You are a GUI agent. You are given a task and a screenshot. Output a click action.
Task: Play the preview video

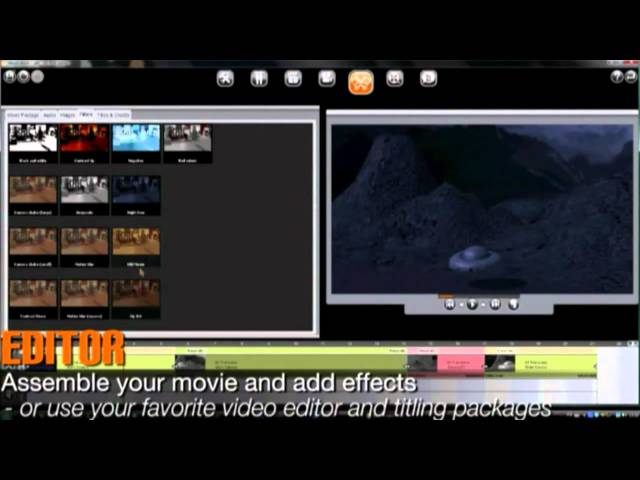pyautogui.click(x=472, y=304)
